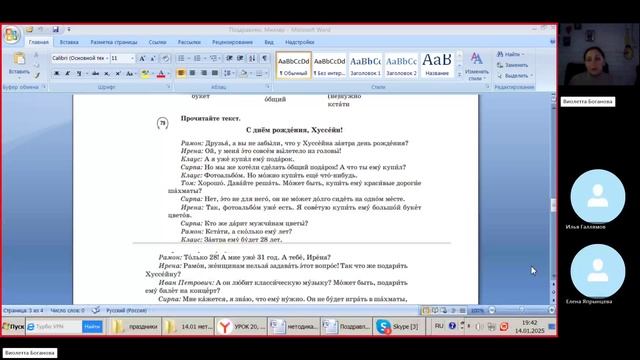Select Center paragraph alignment
This screenshot has width=640, height=360.
coord(192,73)
